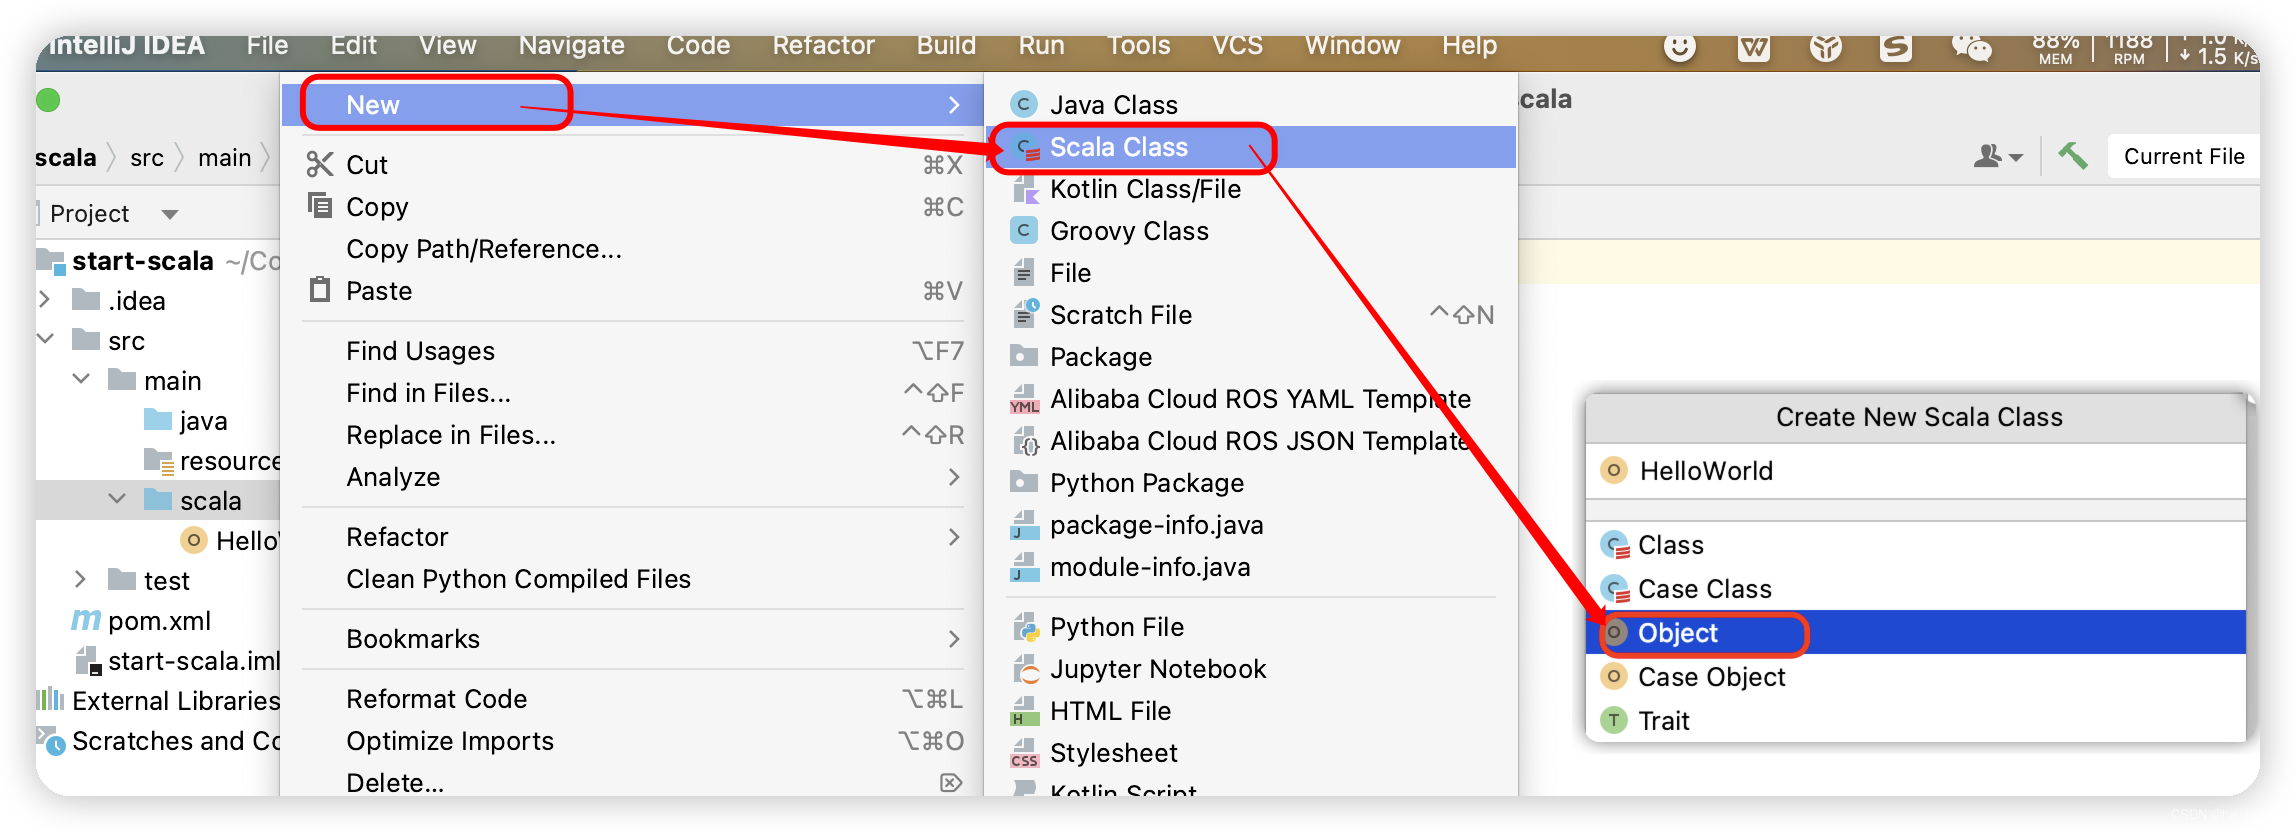Collapse the main folder

pyautogui.click(x=82, y=380)
